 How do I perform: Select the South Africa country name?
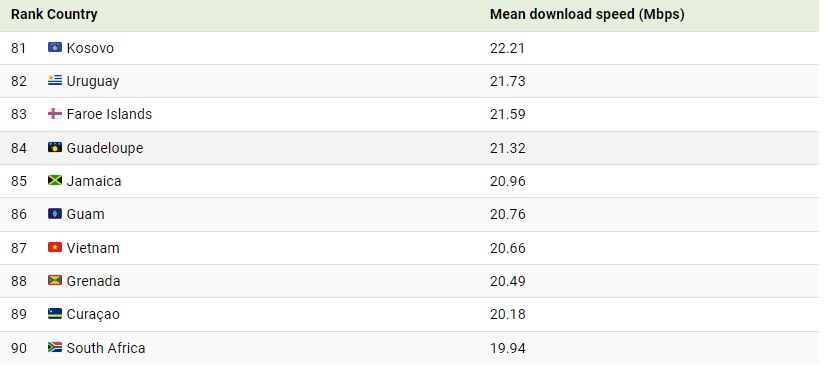[x=106, y=348]
